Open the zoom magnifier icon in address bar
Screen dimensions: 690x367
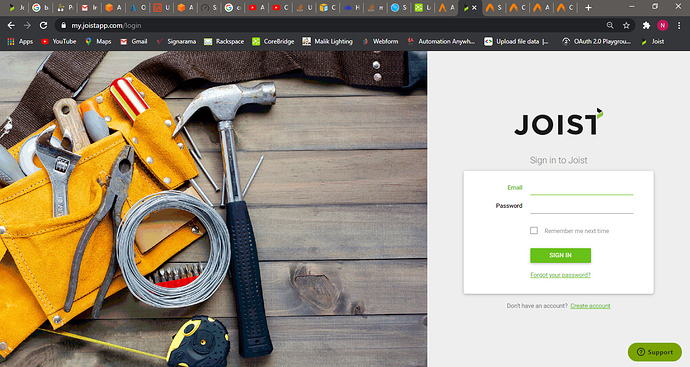pyautogui.click(x=610, y=26)
